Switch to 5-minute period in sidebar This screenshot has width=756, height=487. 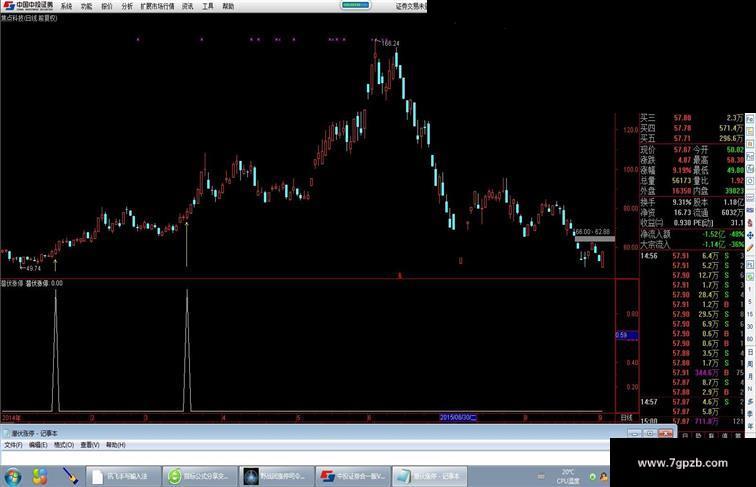tap(750, 301)
